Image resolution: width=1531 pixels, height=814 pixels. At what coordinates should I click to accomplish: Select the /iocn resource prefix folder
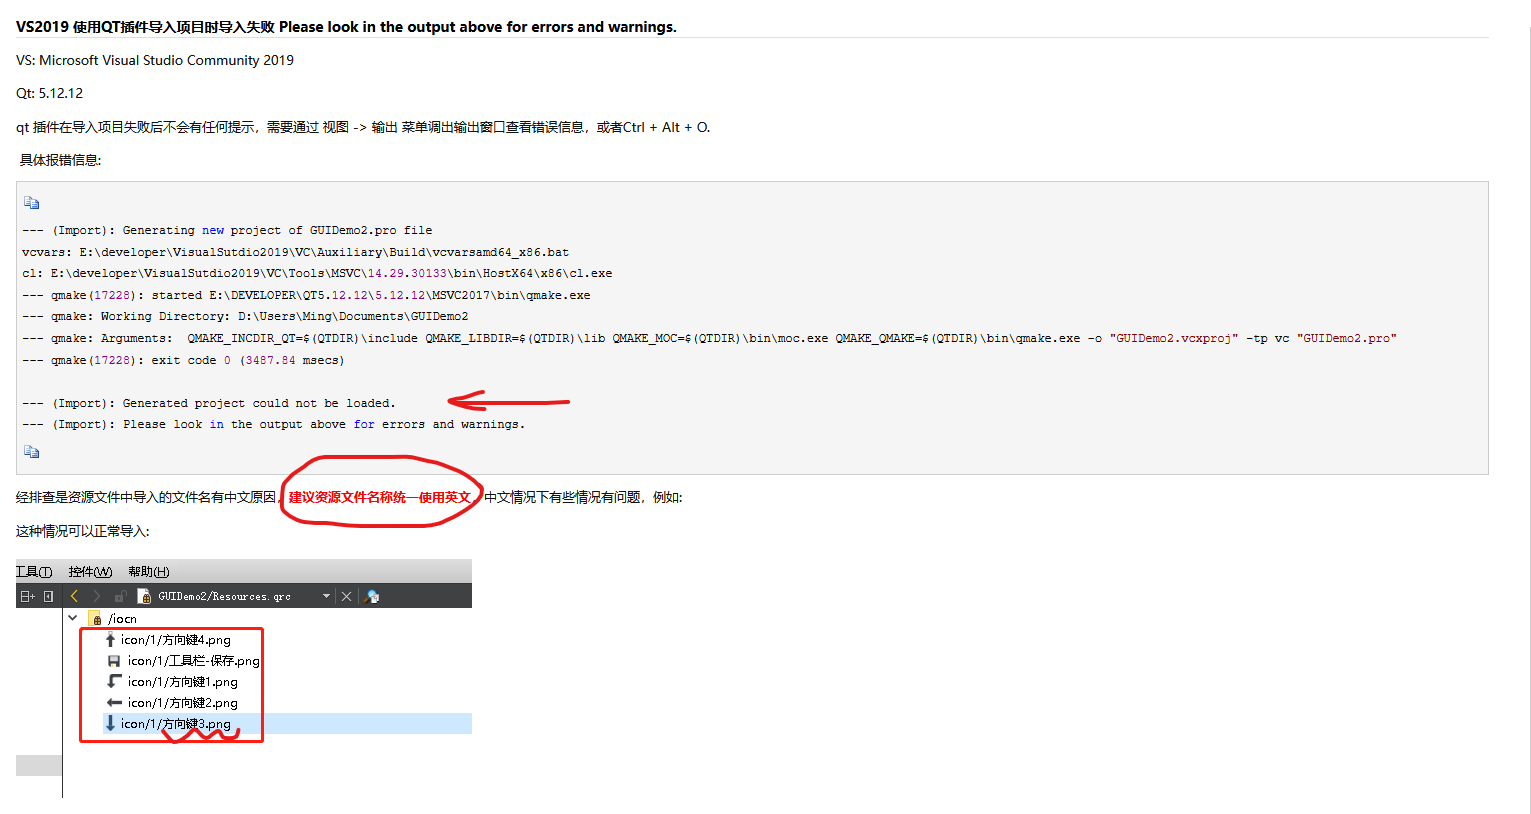click(113, 619)
